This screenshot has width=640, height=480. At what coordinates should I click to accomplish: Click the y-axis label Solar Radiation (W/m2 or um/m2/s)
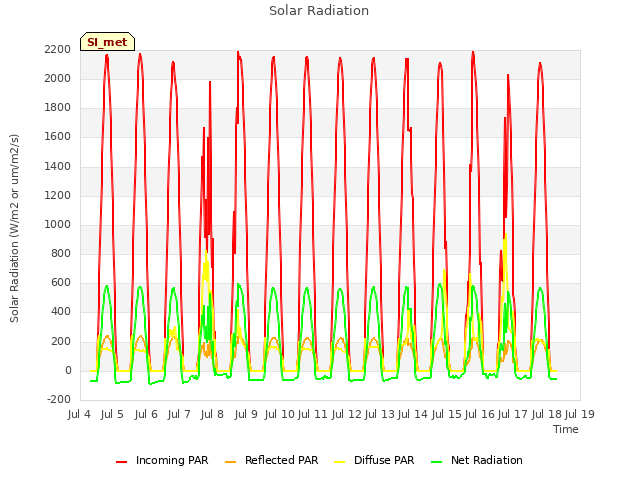point(14,228)
